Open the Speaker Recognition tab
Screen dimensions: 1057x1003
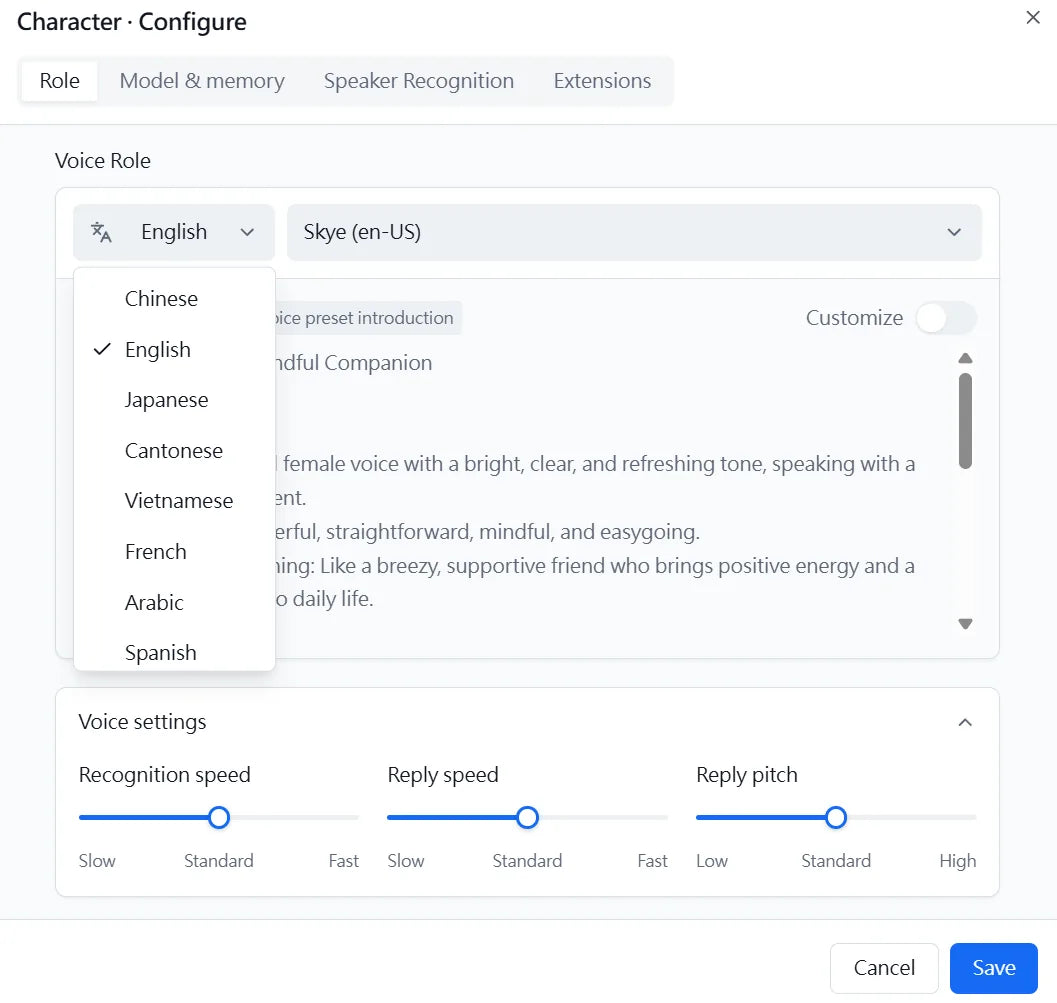coord(419,81)
